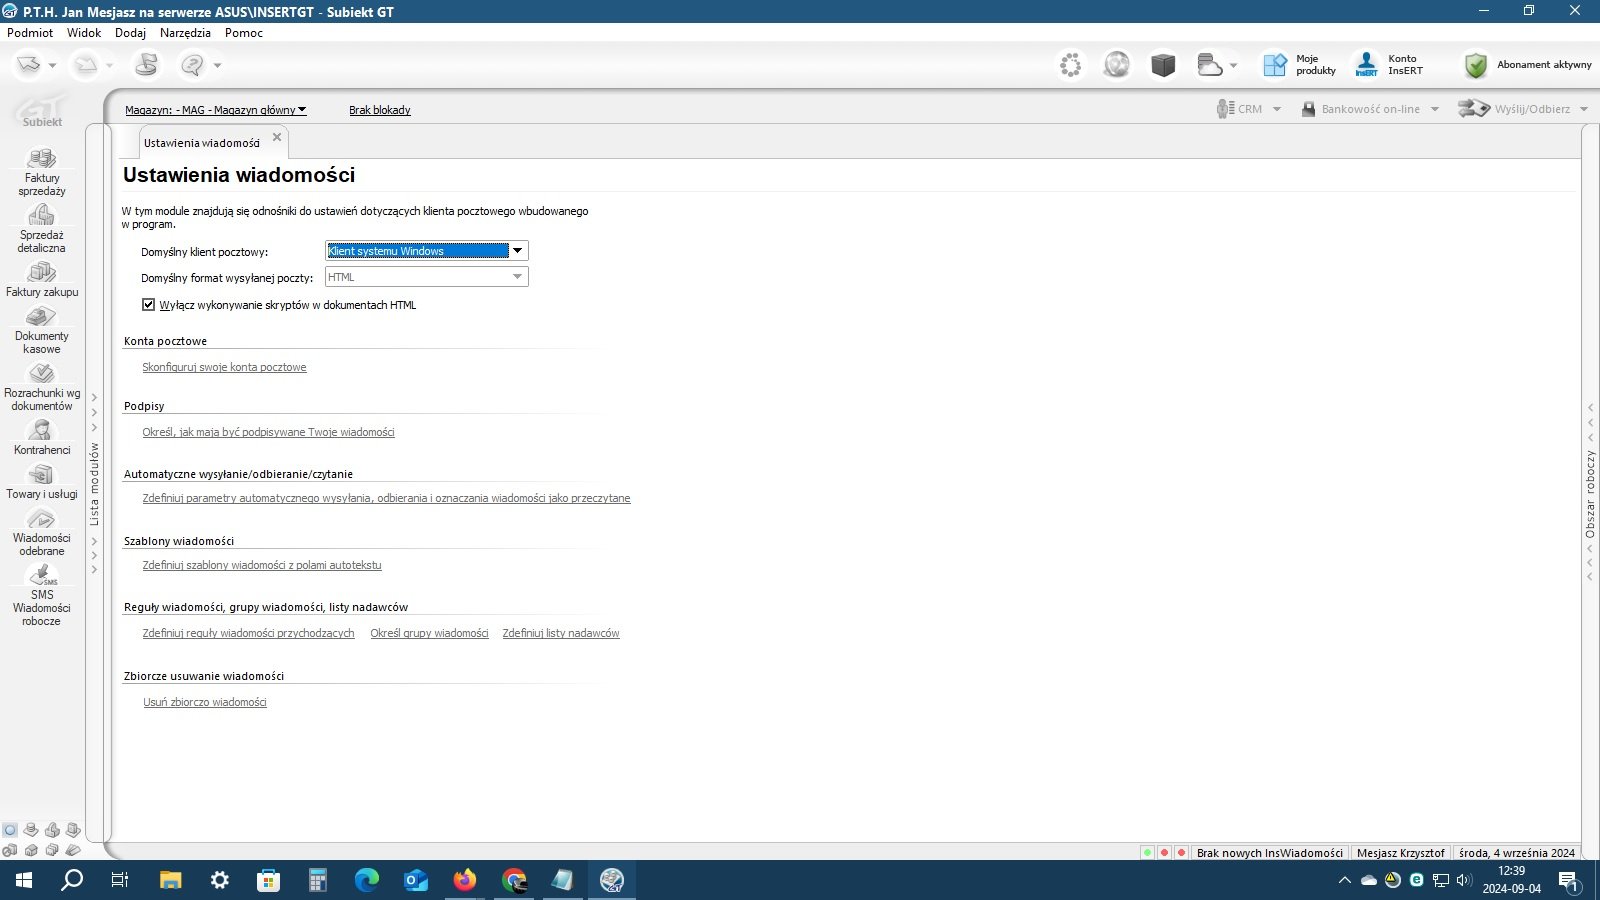Screen dimensions: 1600x900
Task: Click Usuń zbiorczo wiadomości link
Action: pyautogui.click(x=205, y=702)
